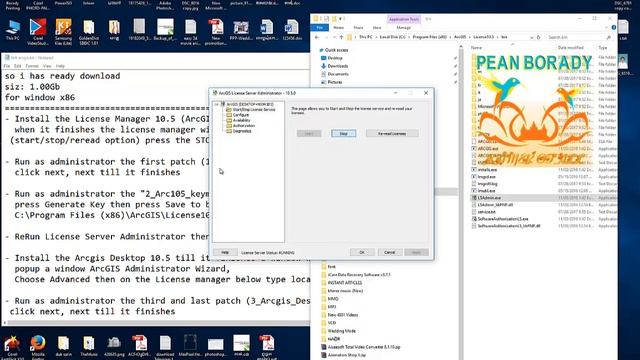This screenshot has height=360, width=640.
Task: Open the Samsung Kies (Lite) desktop icon
Action: click(63, 31)
